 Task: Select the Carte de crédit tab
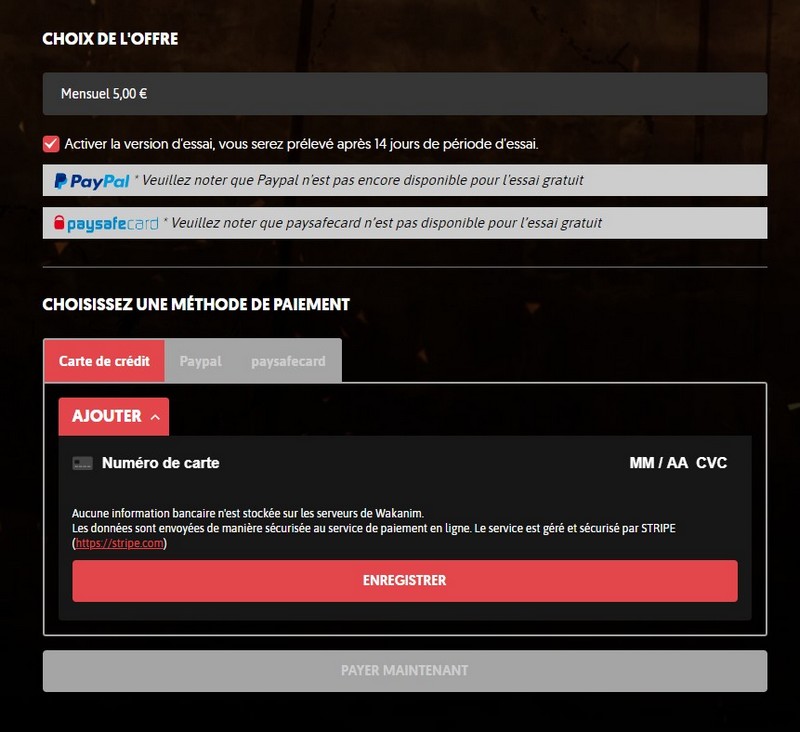click(104, 361)
